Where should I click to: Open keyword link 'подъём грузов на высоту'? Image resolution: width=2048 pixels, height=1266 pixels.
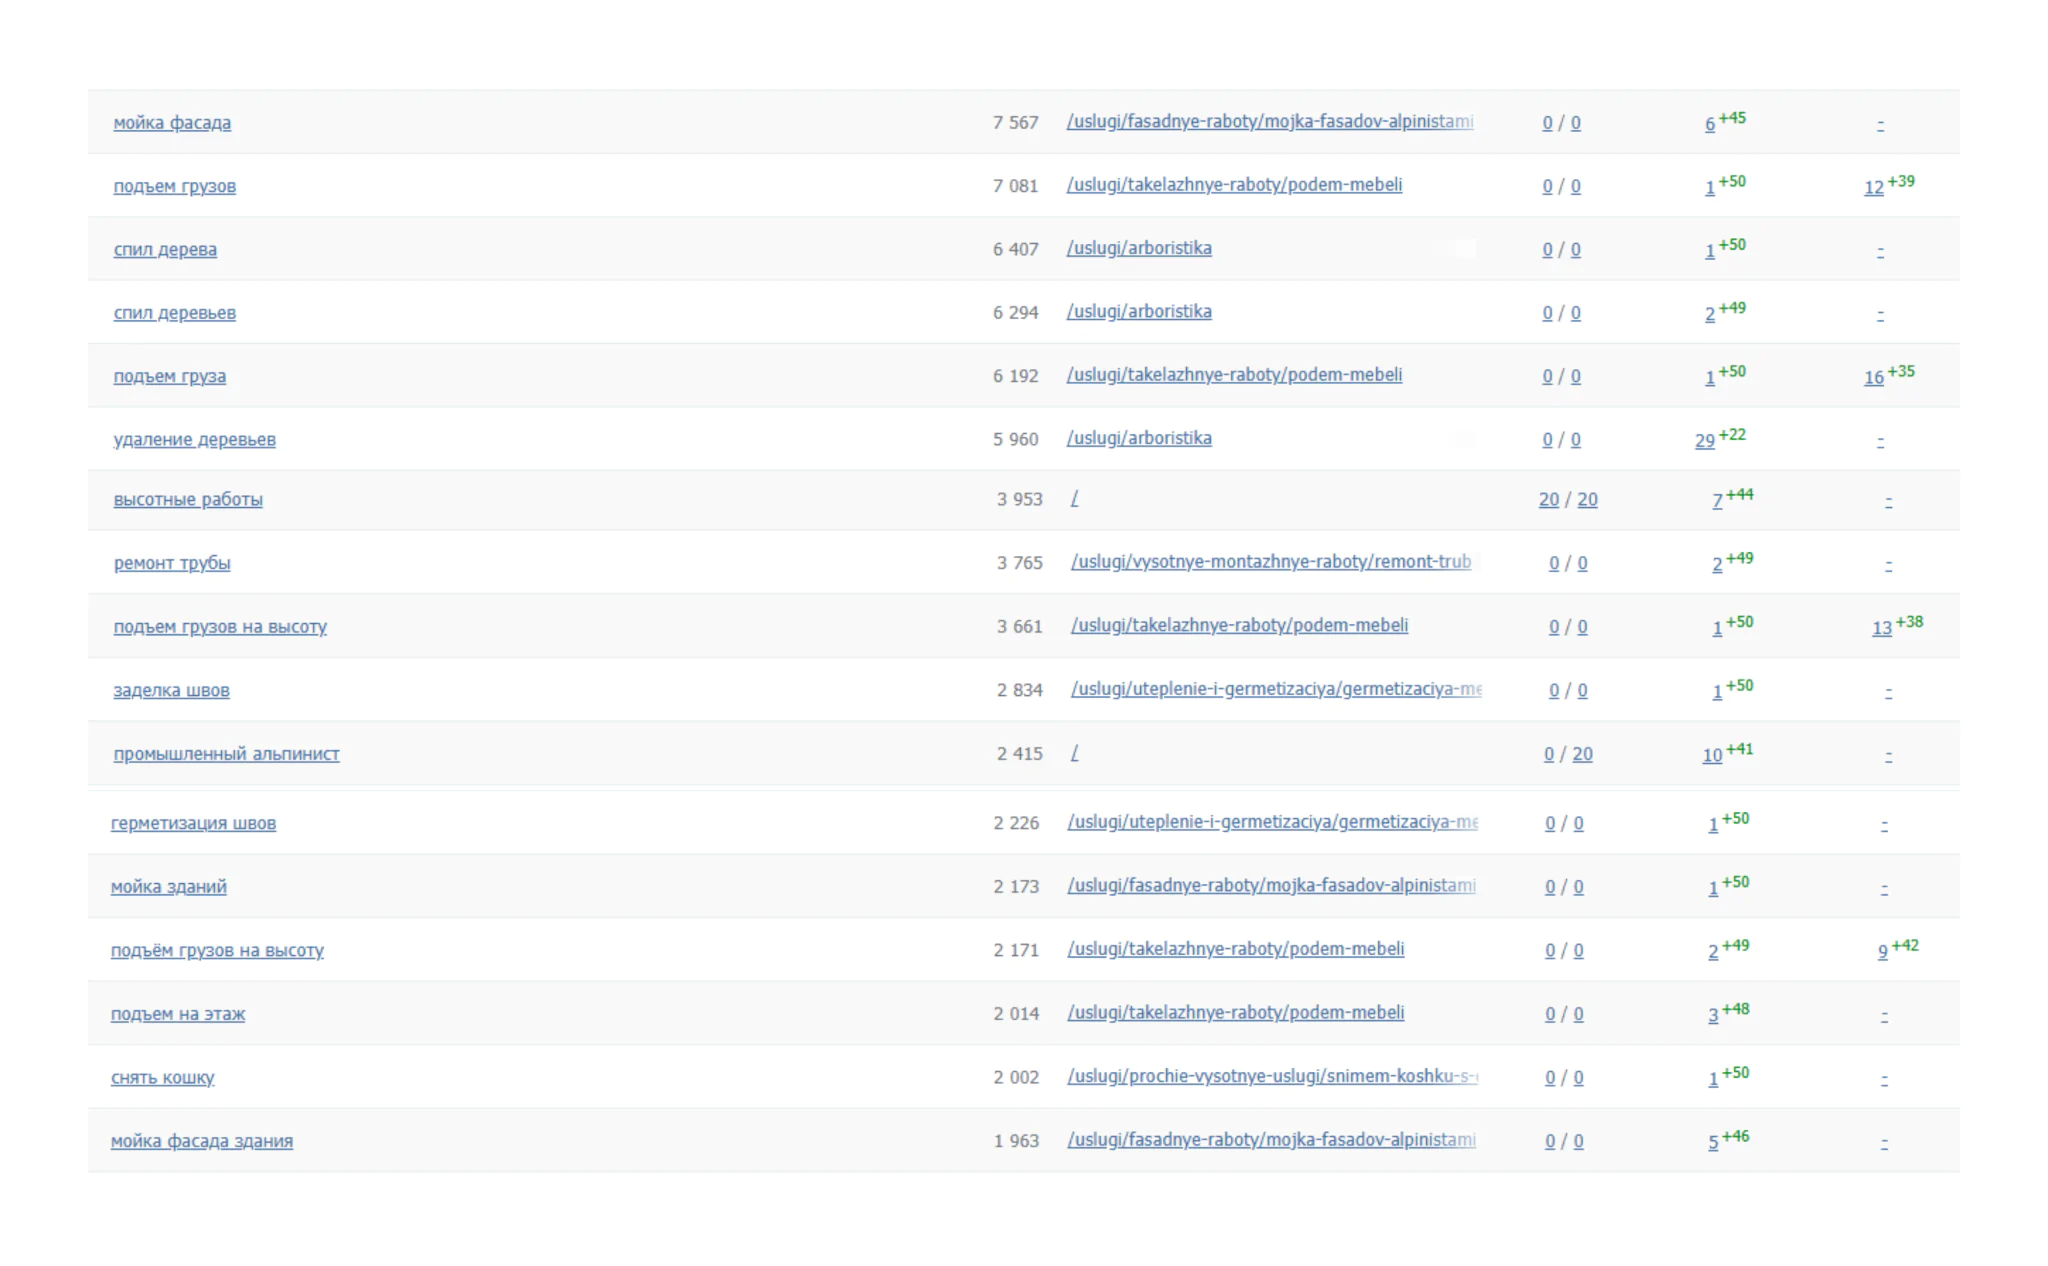217,951
